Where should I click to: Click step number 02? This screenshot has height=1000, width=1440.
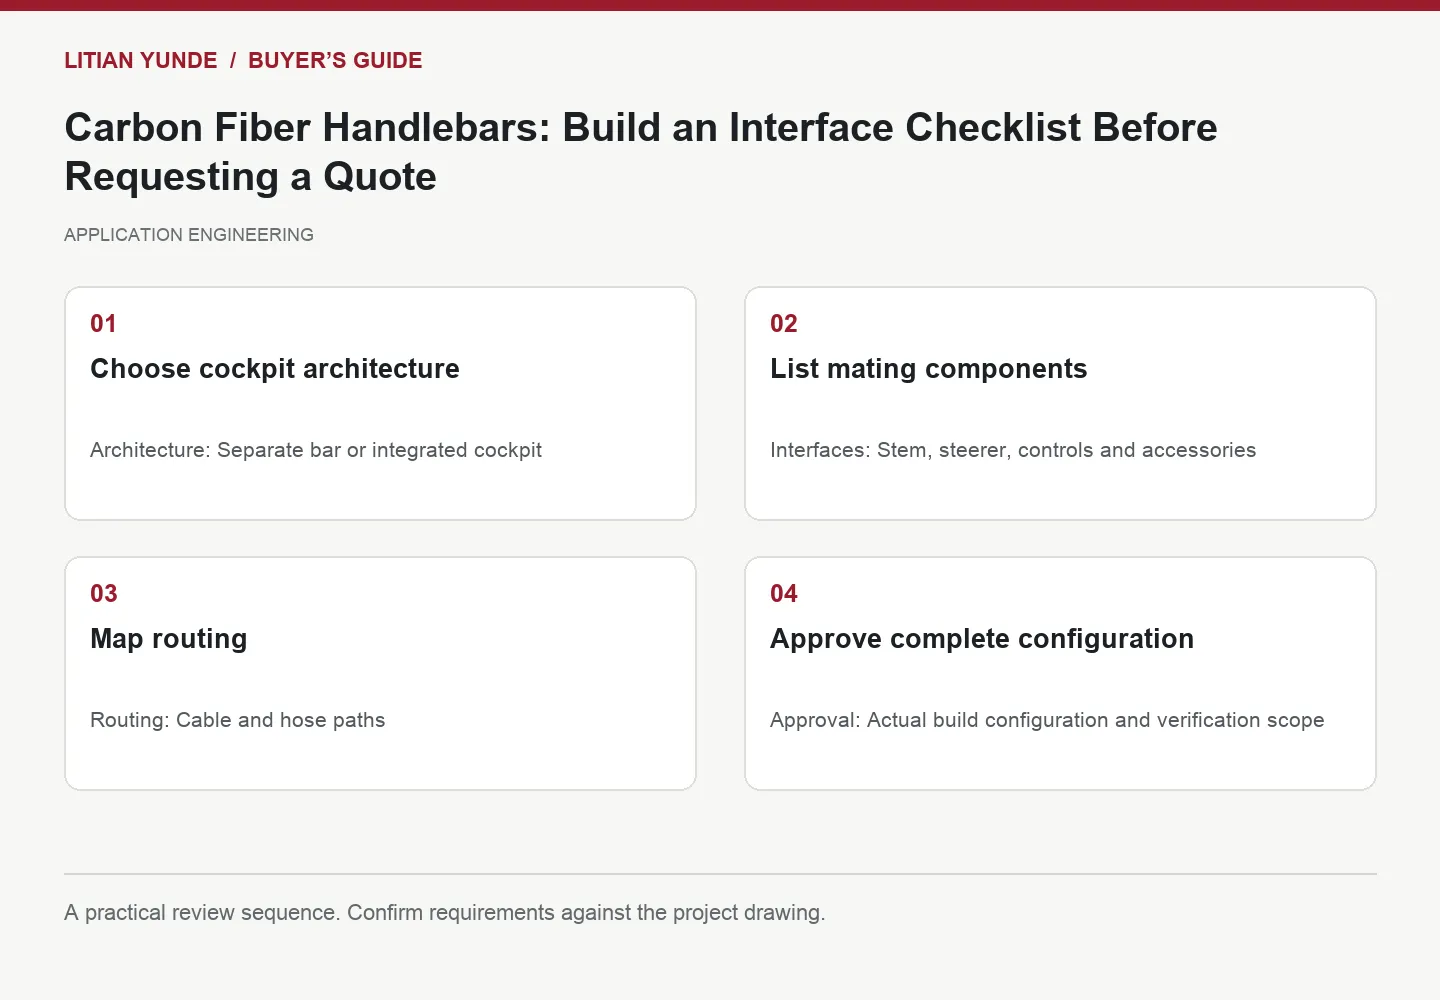click(784, 324)
